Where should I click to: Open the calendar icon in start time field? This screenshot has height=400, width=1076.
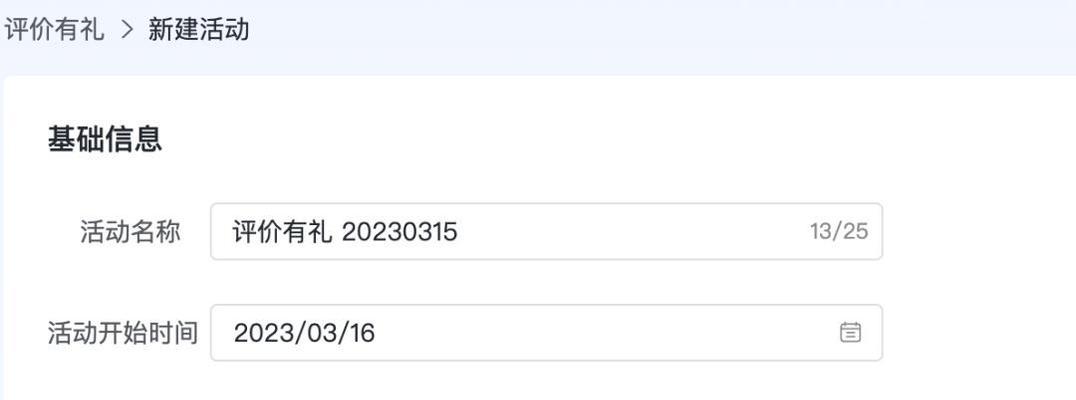point(850,333)
